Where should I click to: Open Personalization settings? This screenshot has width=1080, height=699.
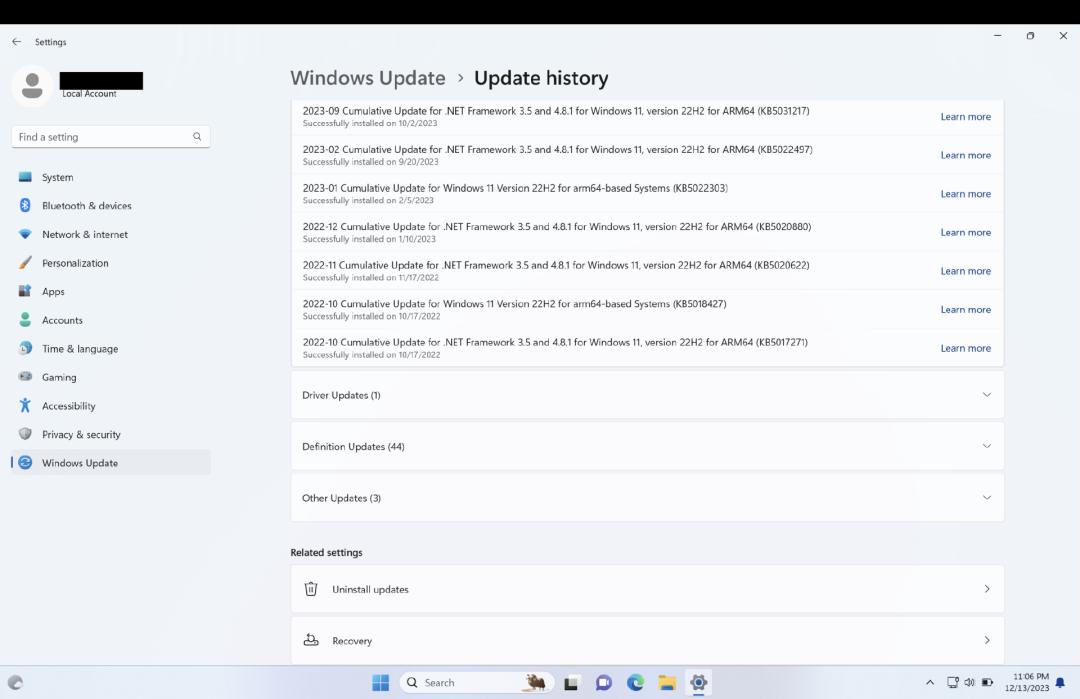click(x=110, y=262)
